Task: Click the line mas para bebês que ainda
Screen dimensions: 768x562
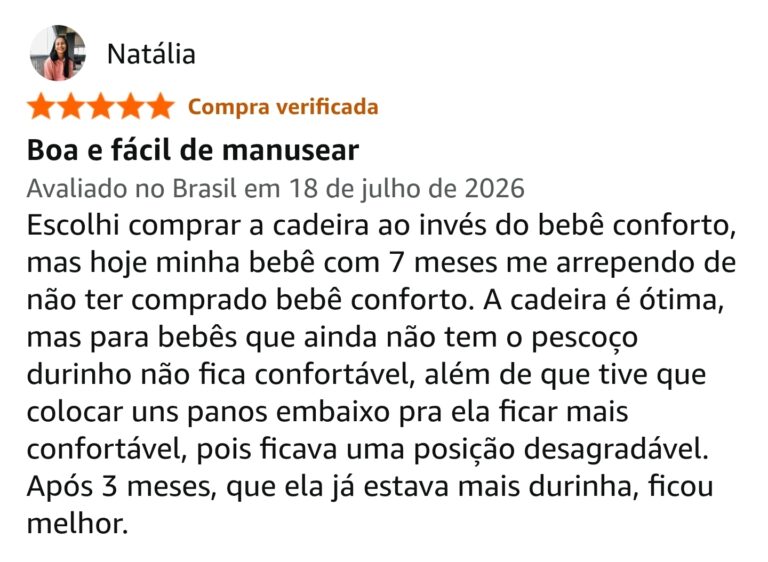Action: tap(333, 338)
